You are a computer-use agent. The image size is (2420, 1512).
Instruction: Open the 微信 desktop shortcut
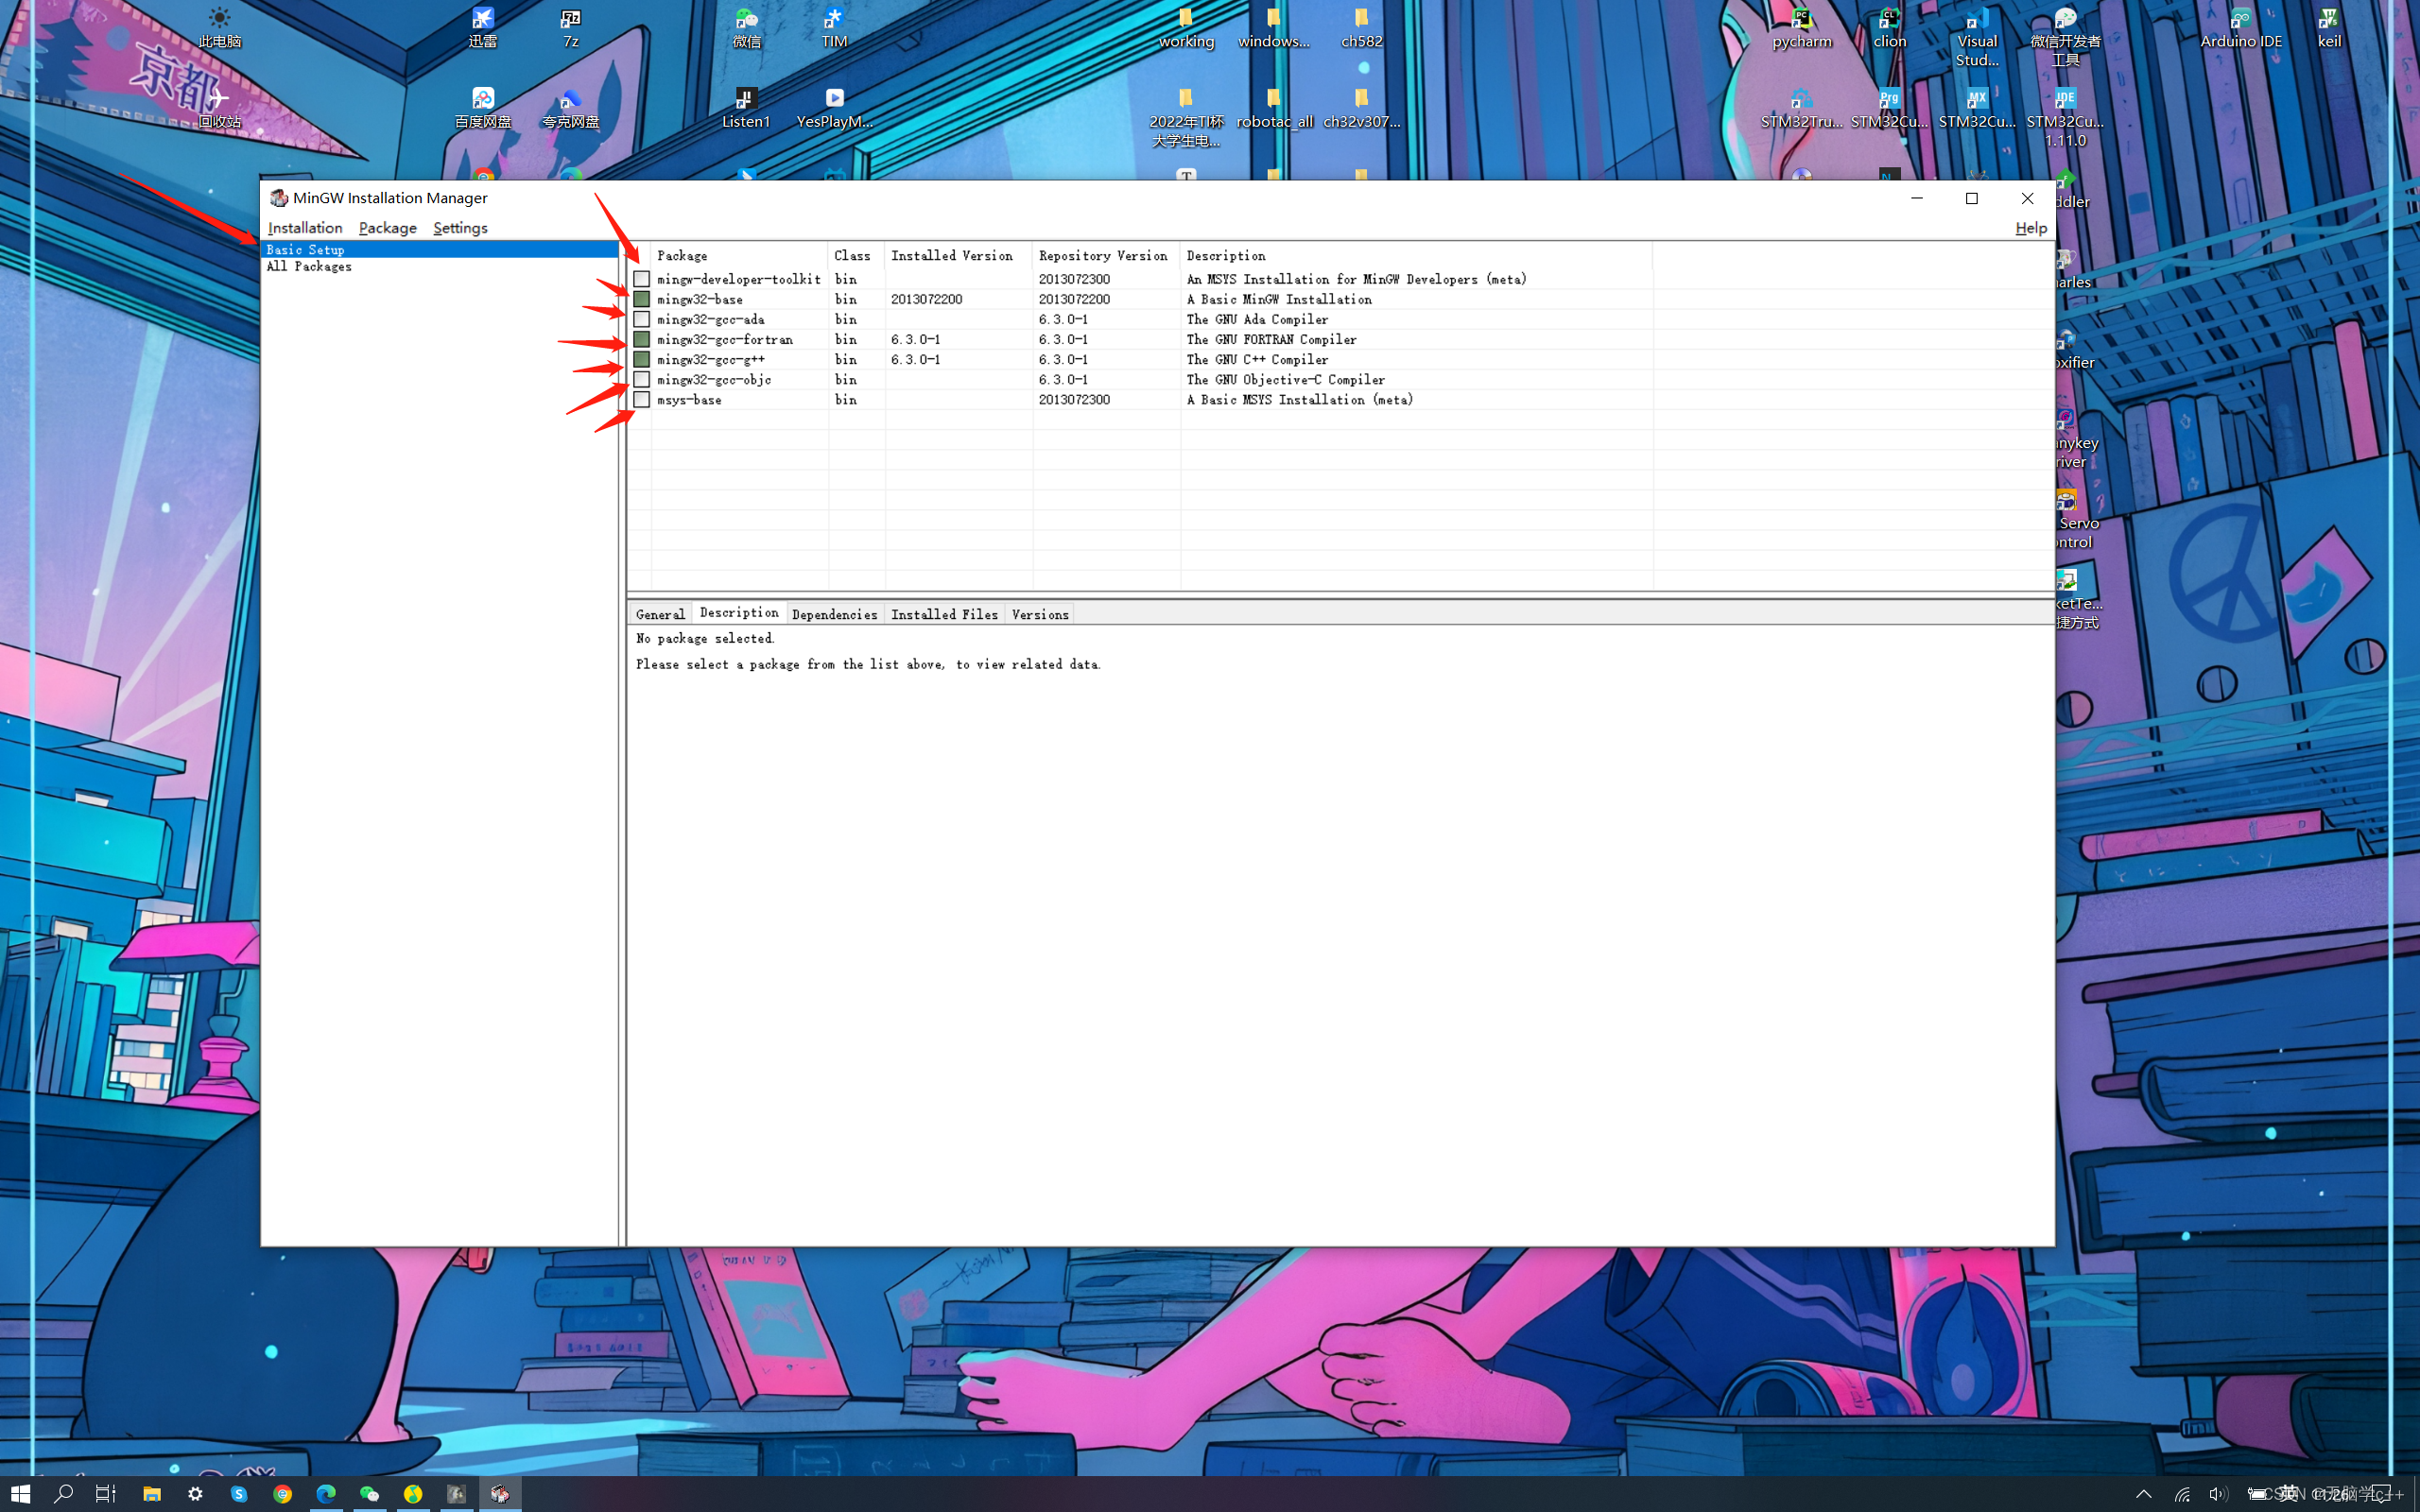pyautogui.click(x=747, y=28)
